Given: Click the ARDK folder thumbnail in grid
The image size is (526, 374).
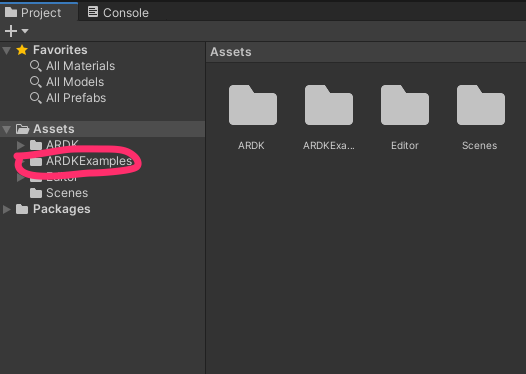Looking at the screenshot, I should [x=253, y=105].
